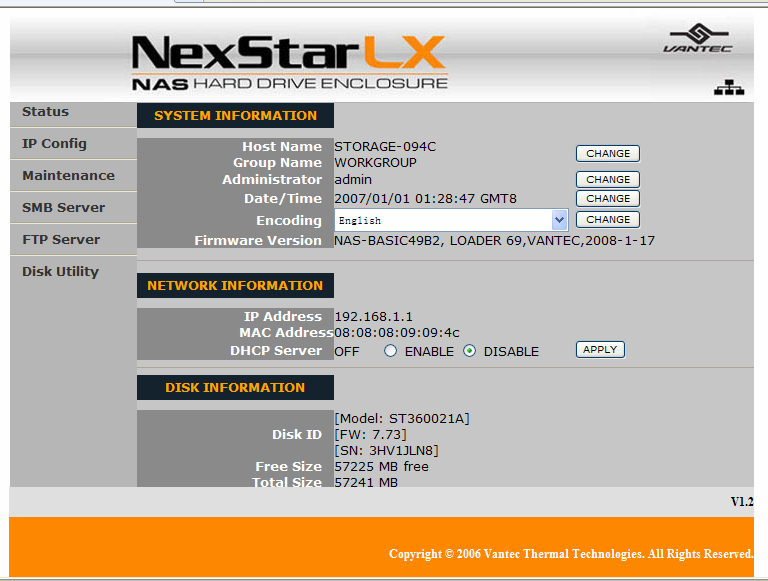The image size is (768, 581).
Task: Click CHANGE button for Encoding
Action: tap(608, 219)
